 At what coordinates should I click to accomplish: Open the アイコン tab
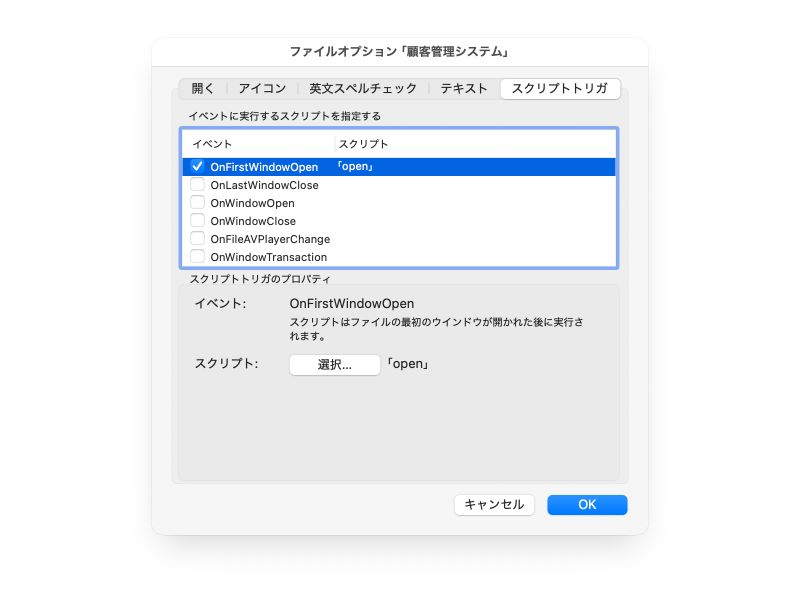262,89
